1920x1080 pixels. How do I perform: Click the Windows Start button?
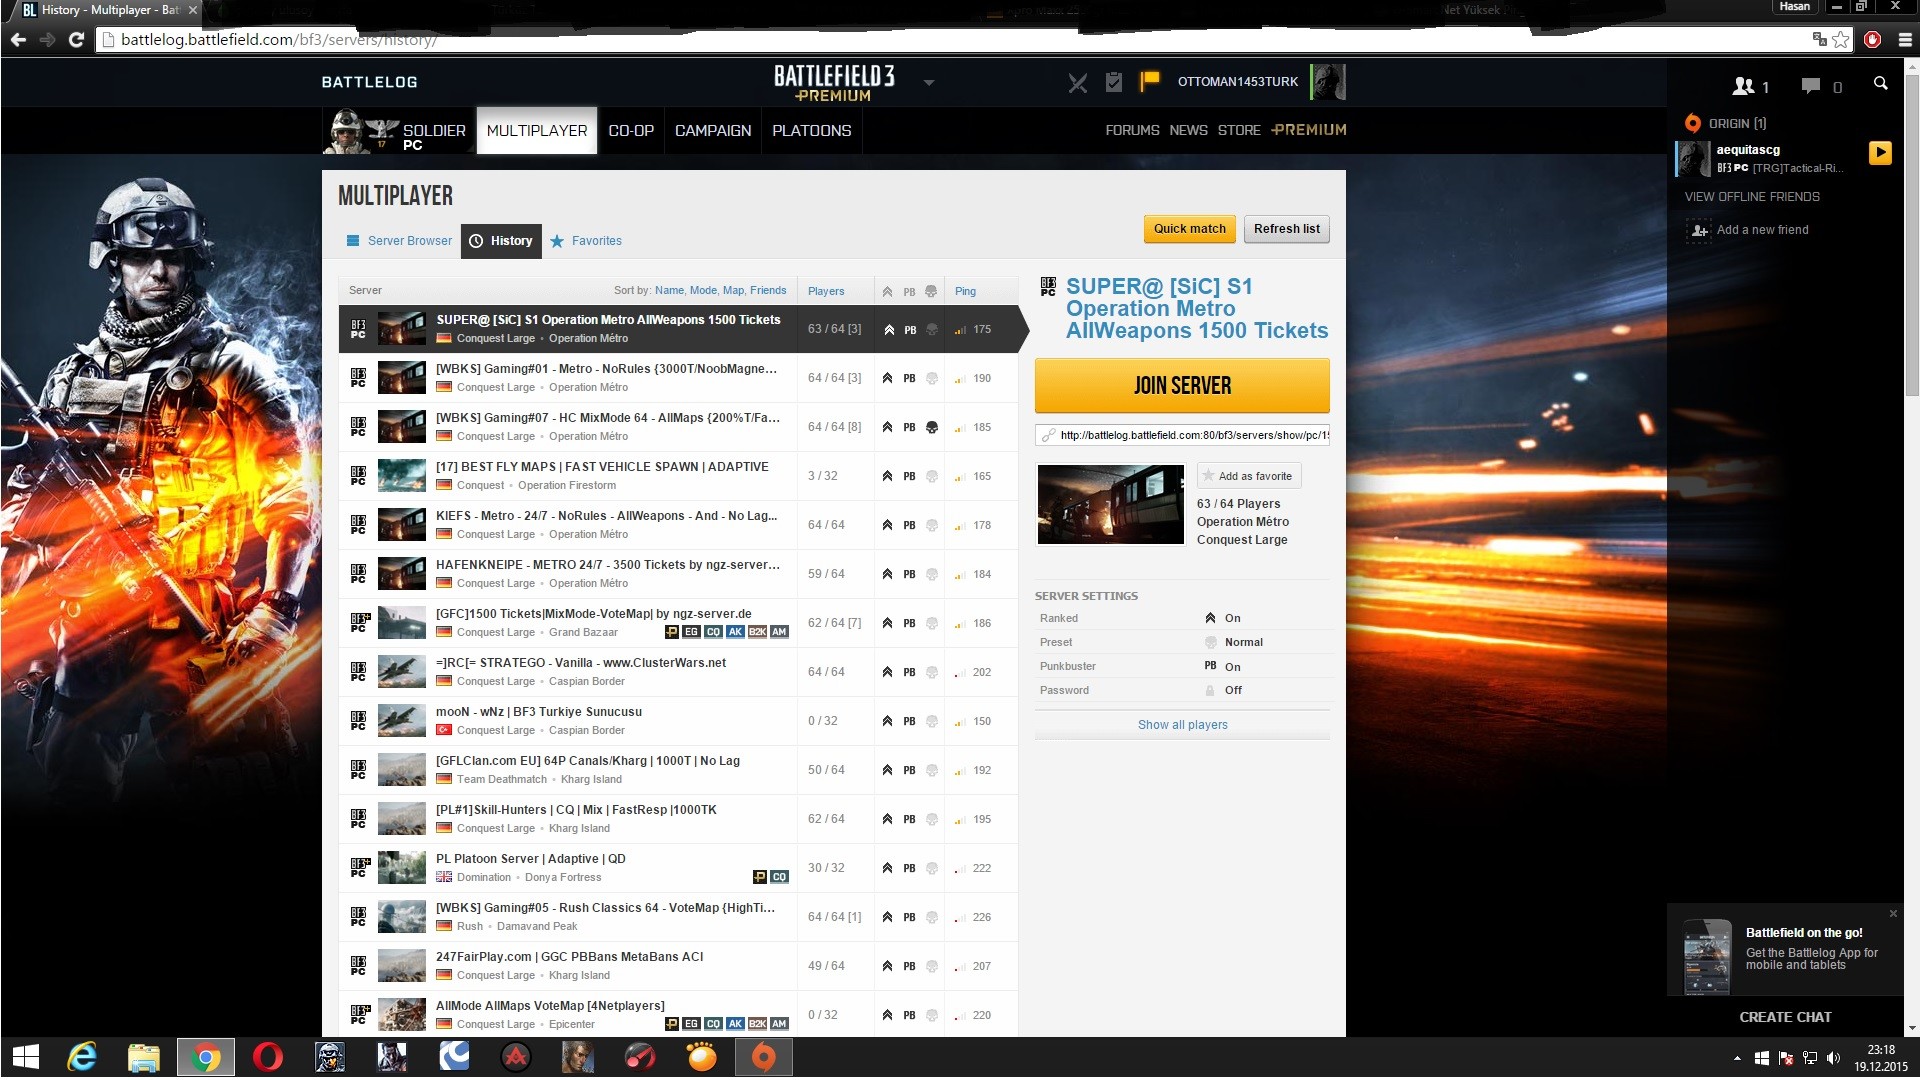click(25, 1057)
